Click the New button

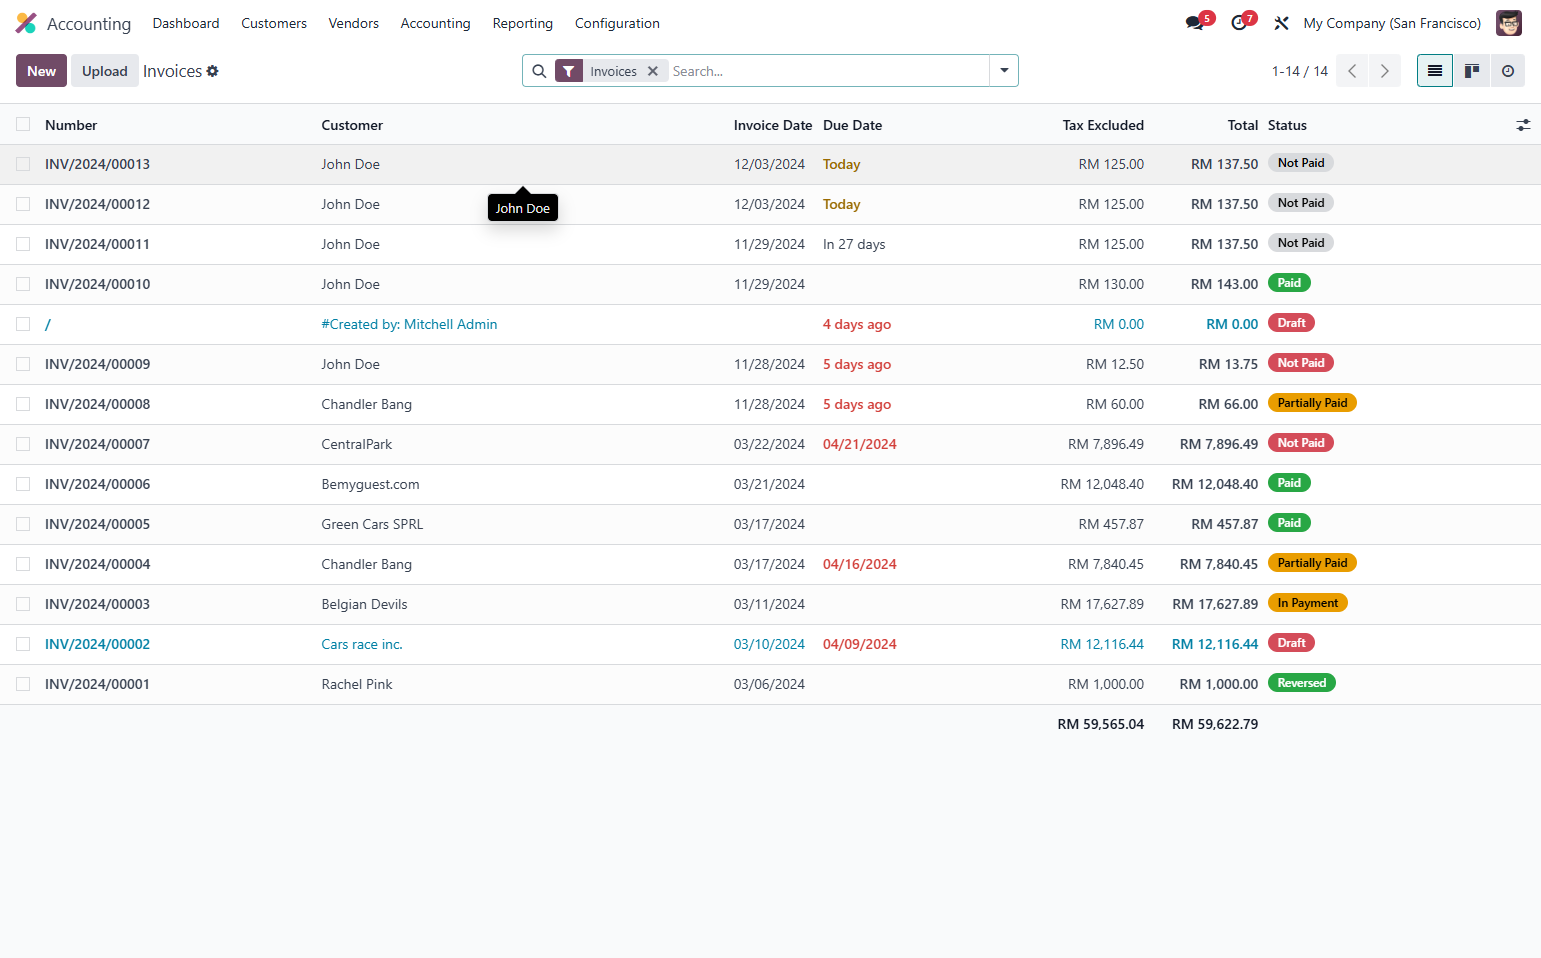click(41, 71)
